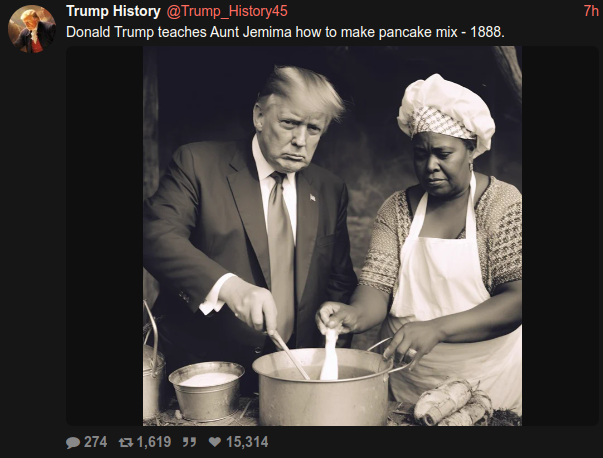Click the reply speech bubble icon
Screen dimensions: 603x458
73,442
